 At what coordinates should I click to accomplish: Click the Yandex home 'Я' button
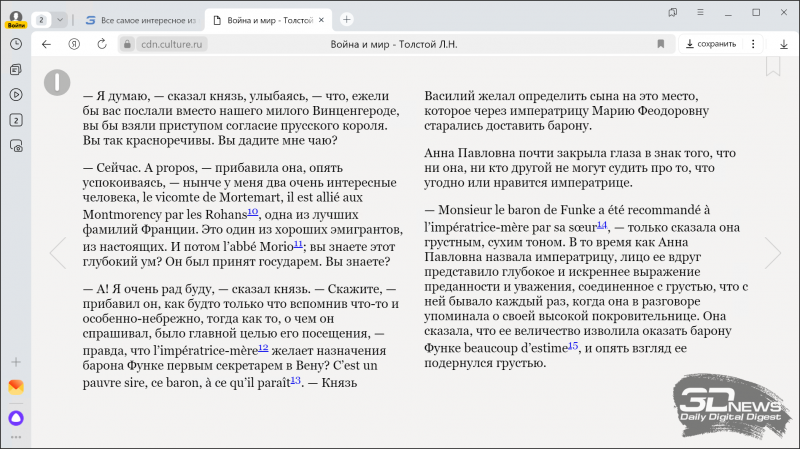tap(74, 44)
